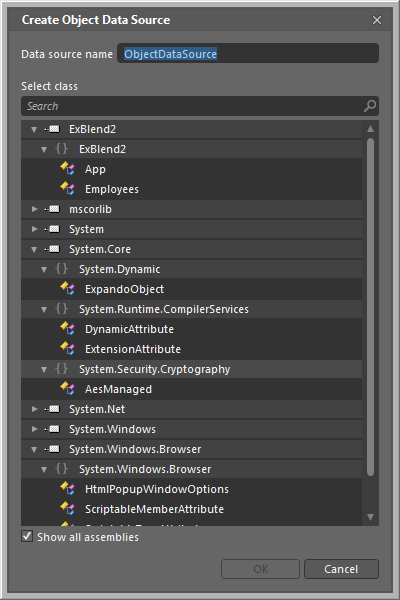Close the Create Object Data Source dialog

click(x=377, y=20)
